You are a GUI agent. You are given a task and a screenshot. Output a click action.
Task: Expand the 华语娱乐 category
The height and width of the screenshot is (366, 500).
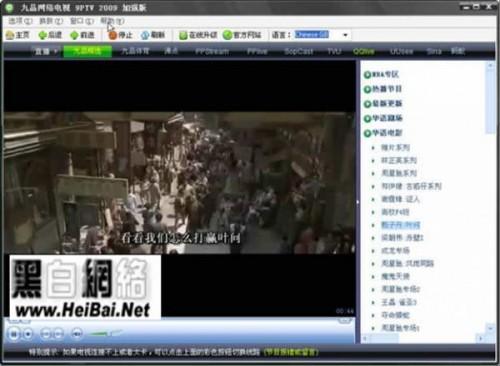point(383,118)
